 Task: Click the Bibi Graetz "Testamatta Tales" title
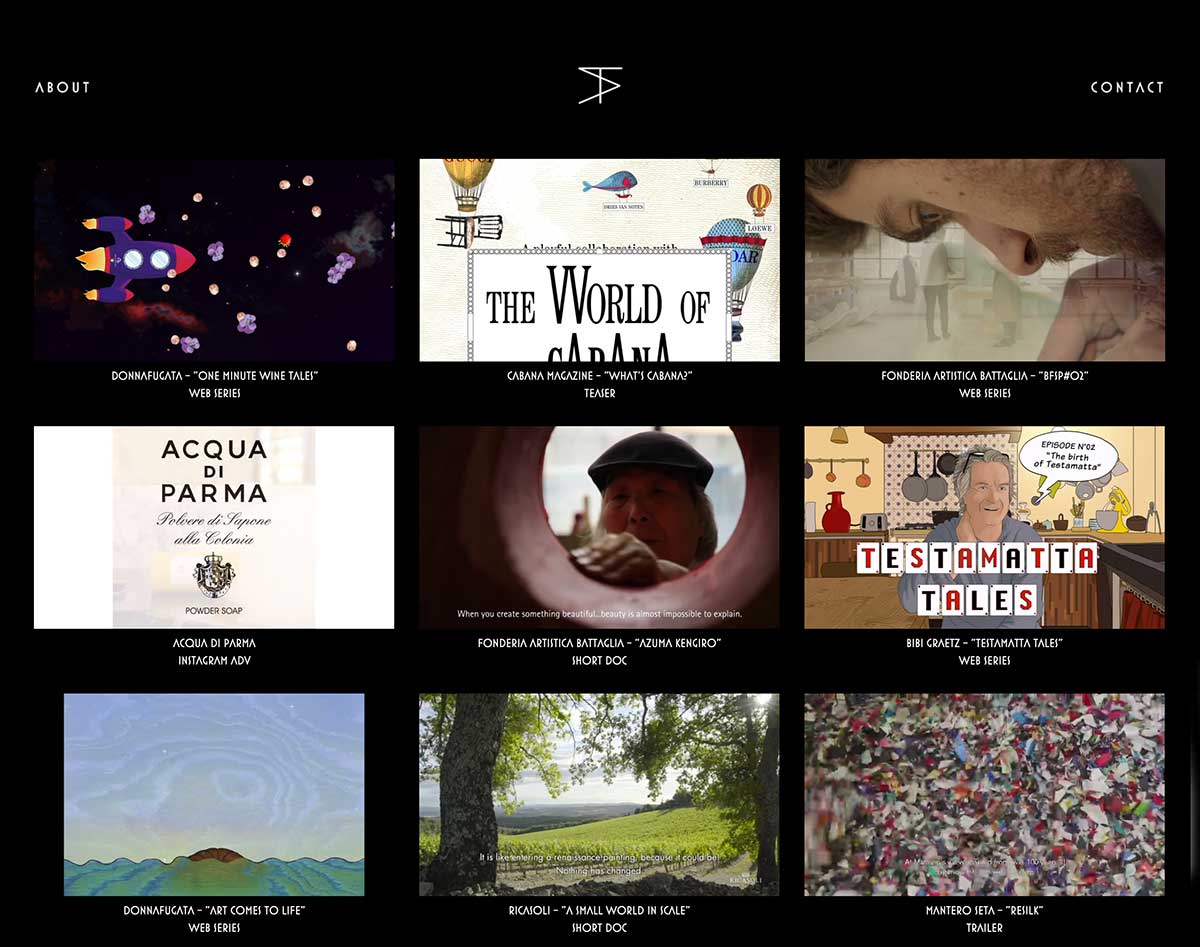click(x=984, y=643)
